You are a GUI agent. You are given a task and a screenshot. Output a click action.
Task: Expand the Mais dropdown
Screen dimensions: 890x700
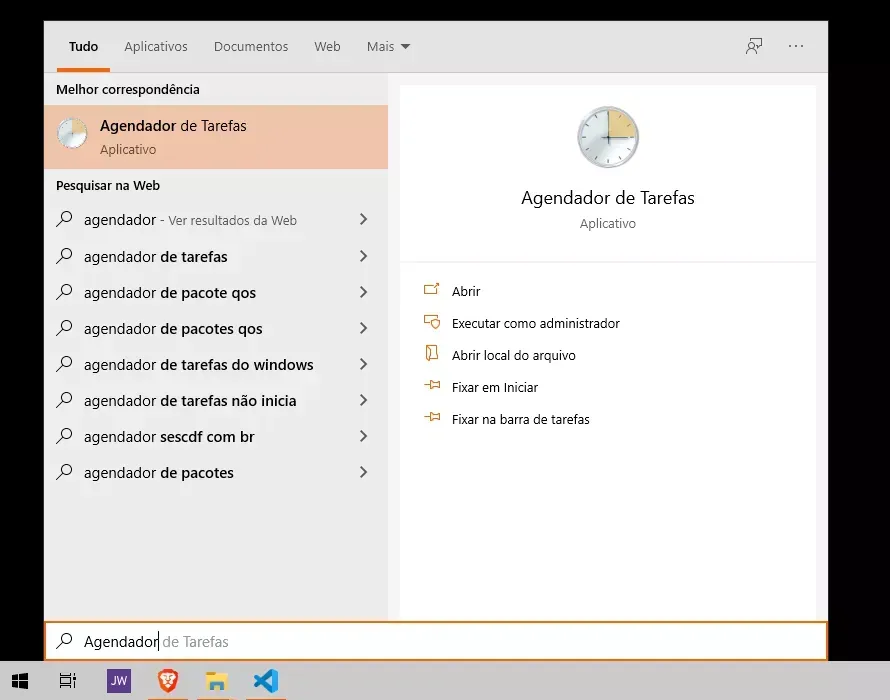click(x=388, y=47)
